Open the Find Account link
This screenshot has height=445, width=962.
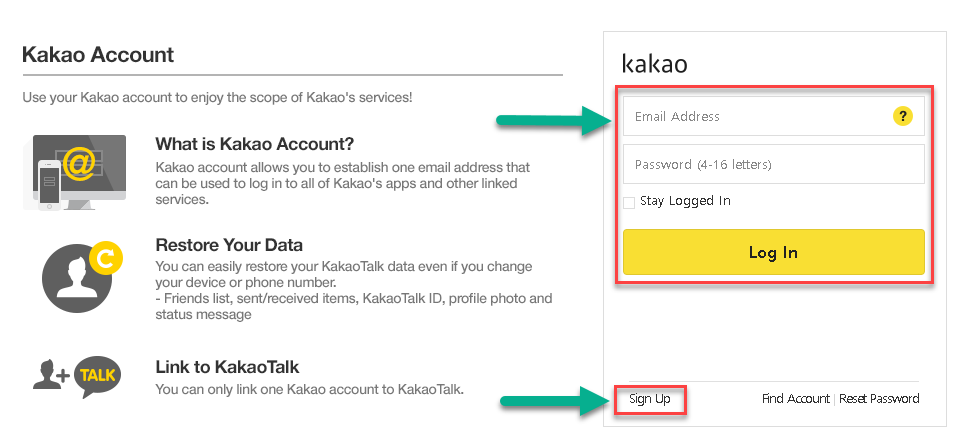coord(796,399)
